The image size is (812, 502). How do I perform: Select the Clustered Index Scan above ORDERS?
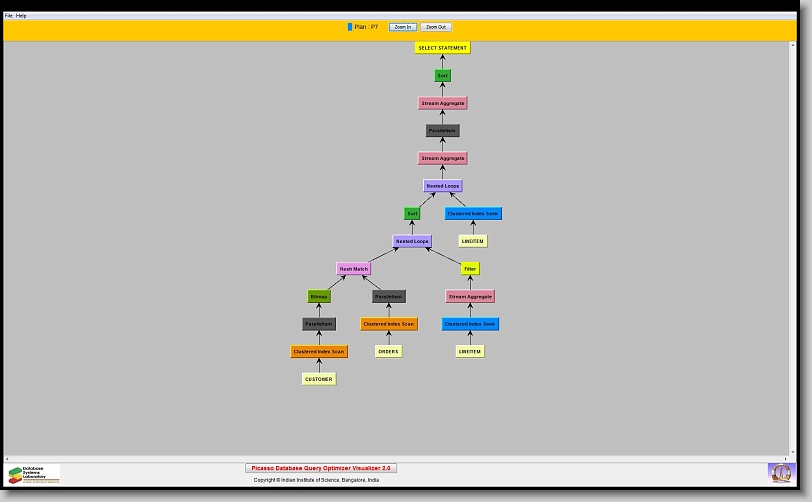click(389, 324)
